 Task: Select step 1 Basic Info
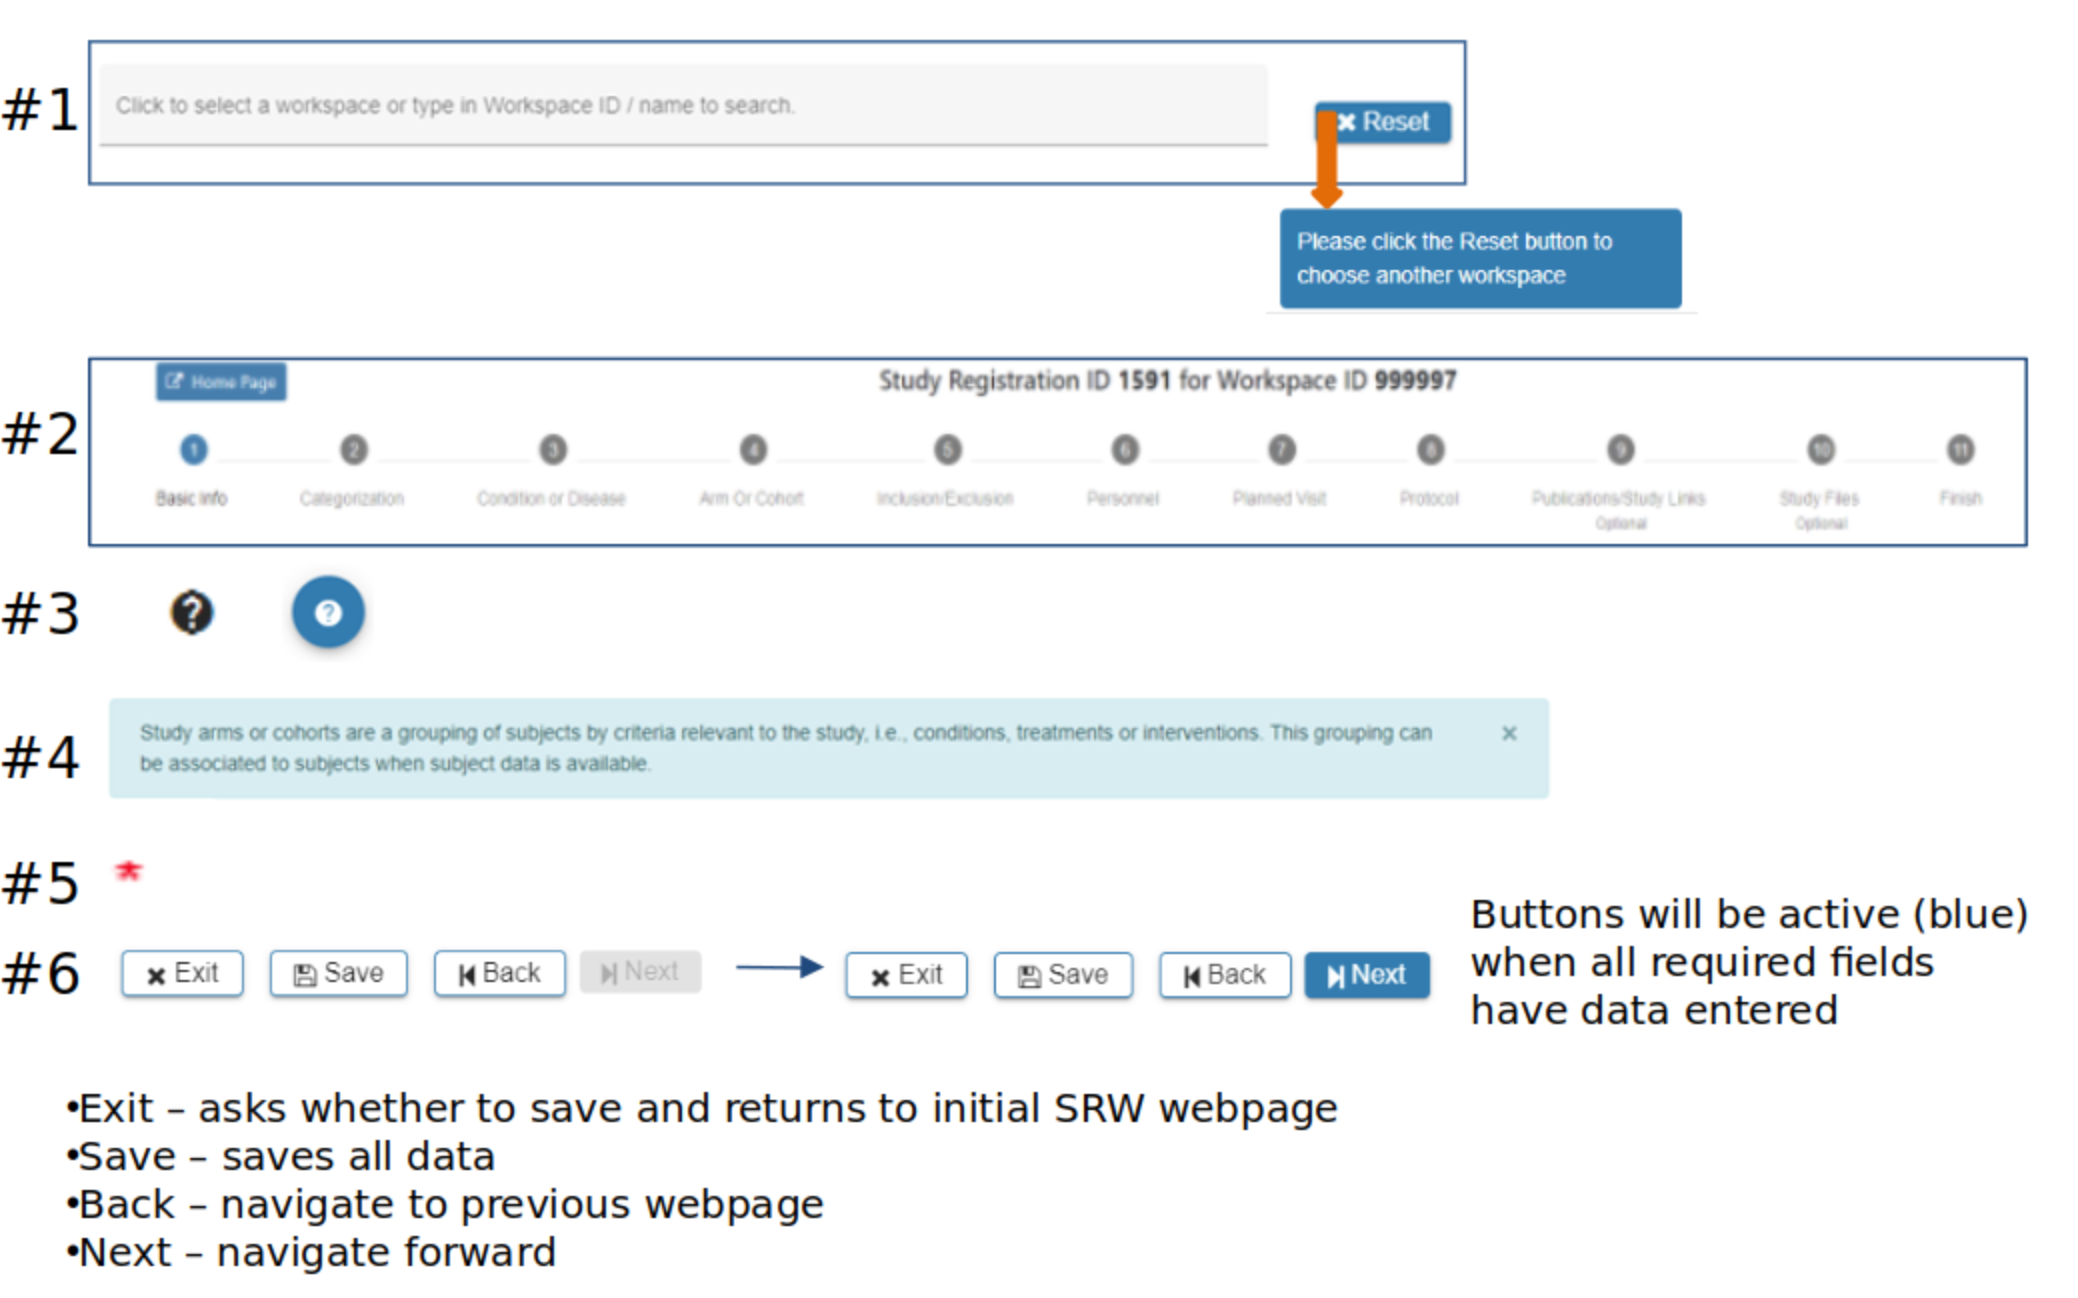pyautogui.click(x=193, y=450)
